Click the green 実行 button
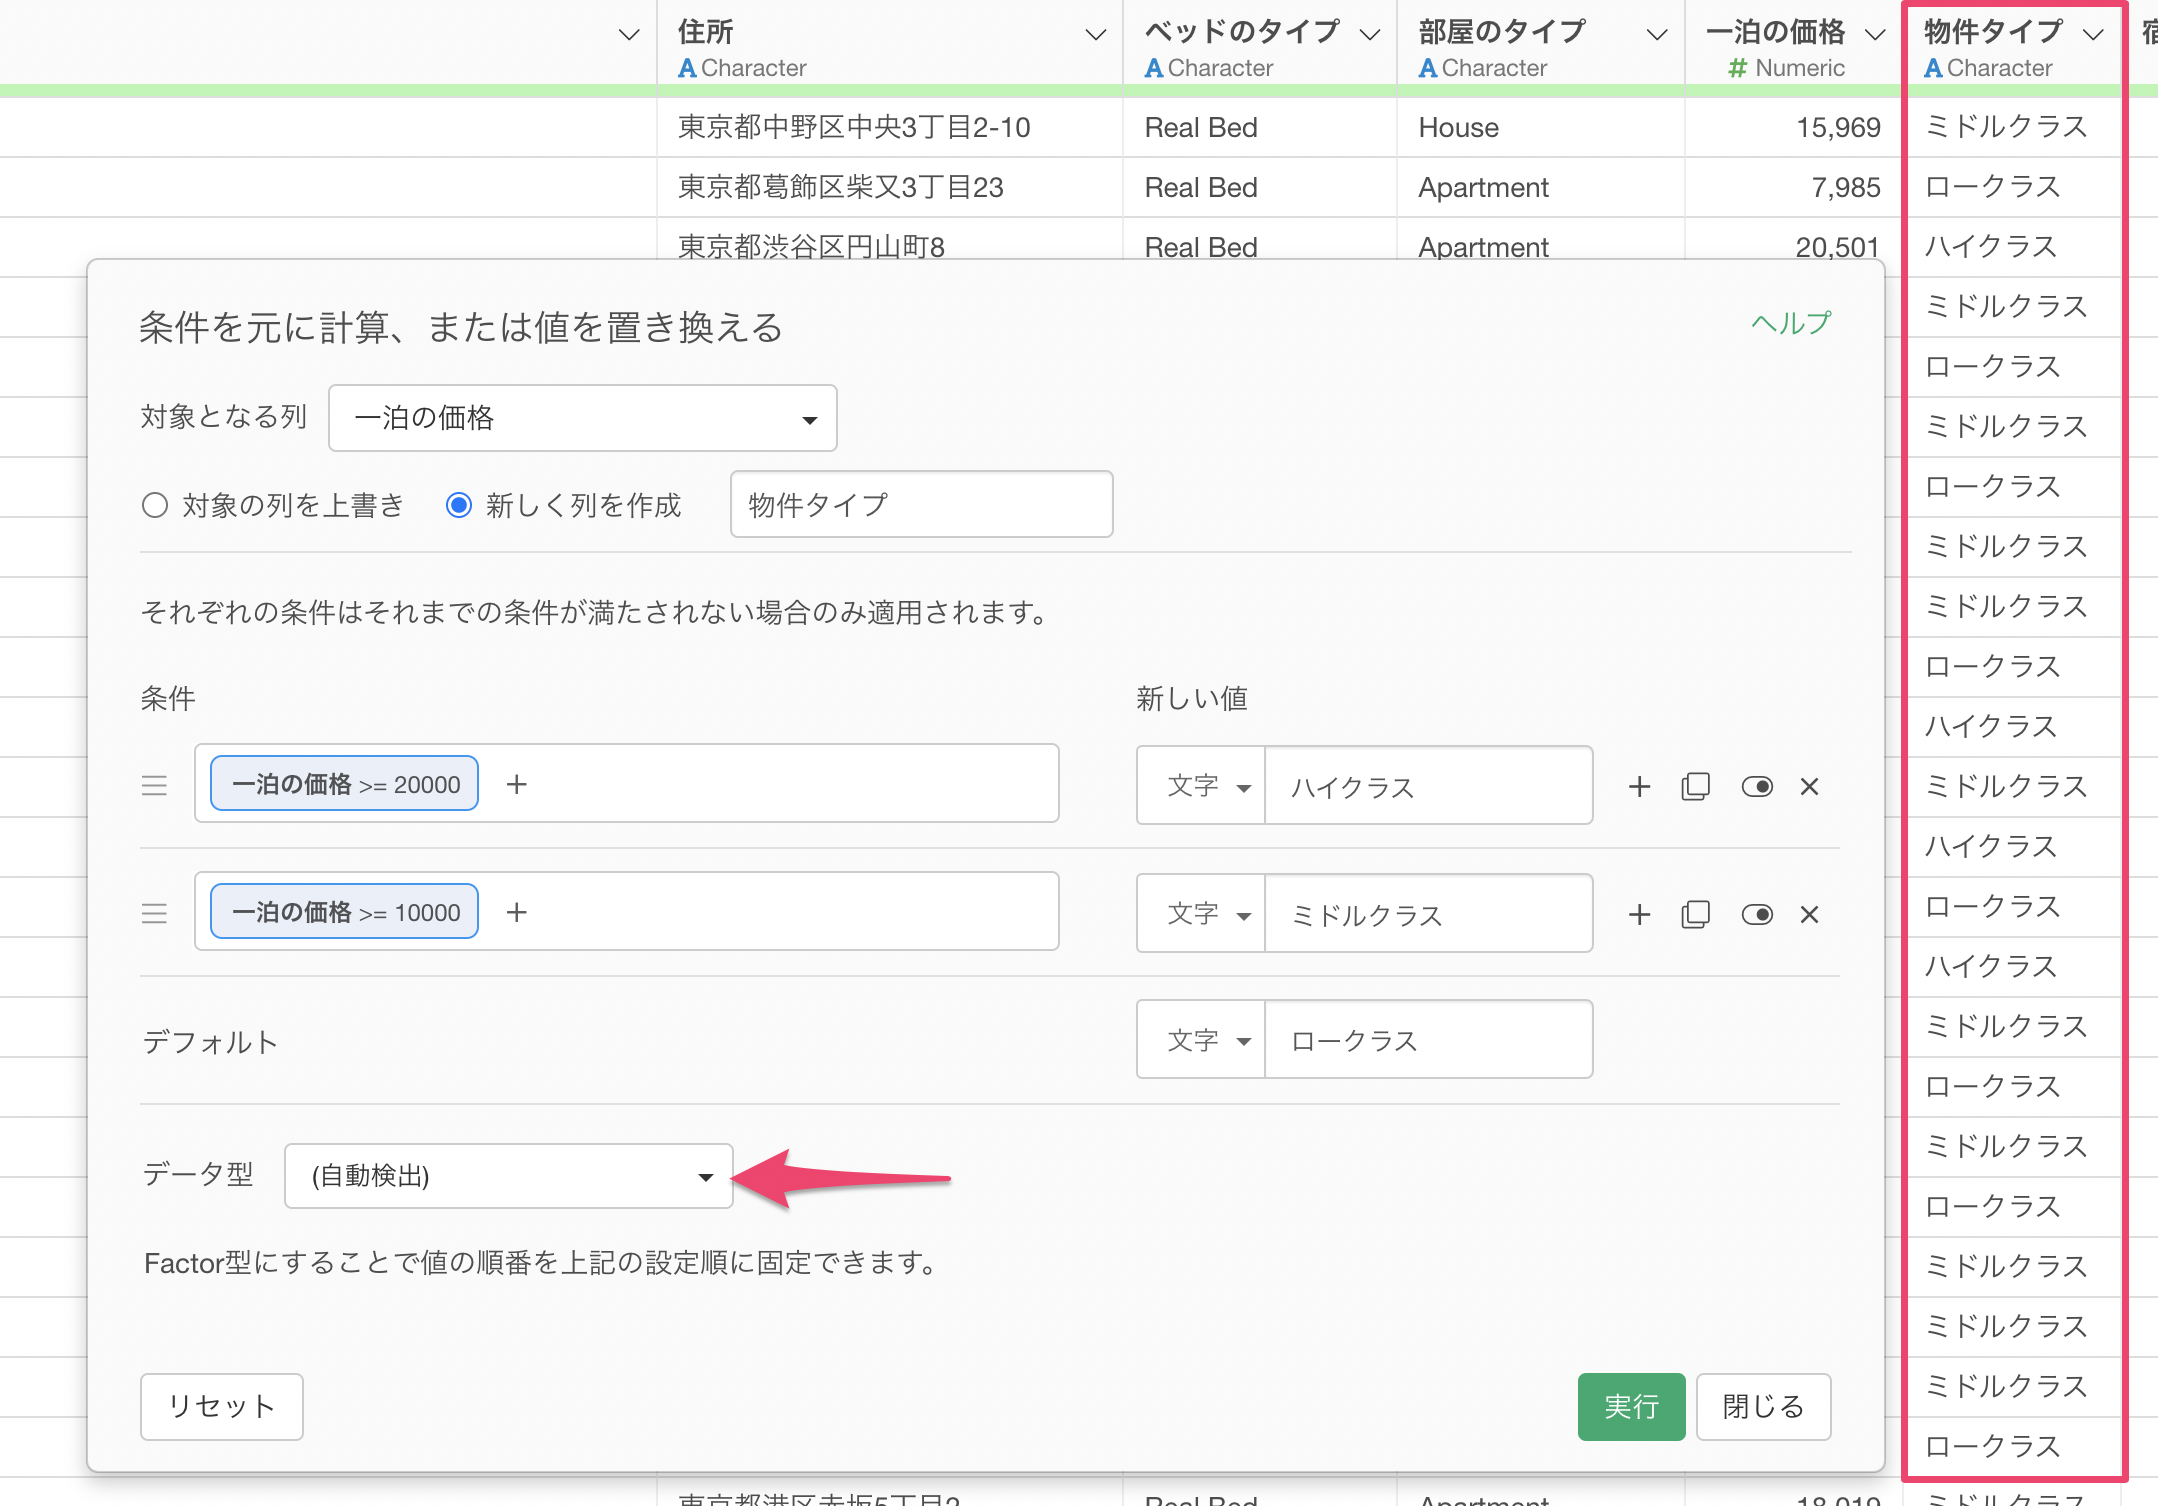This screenshot has width=2158, height=1506. click(x=1630, y=1406)
